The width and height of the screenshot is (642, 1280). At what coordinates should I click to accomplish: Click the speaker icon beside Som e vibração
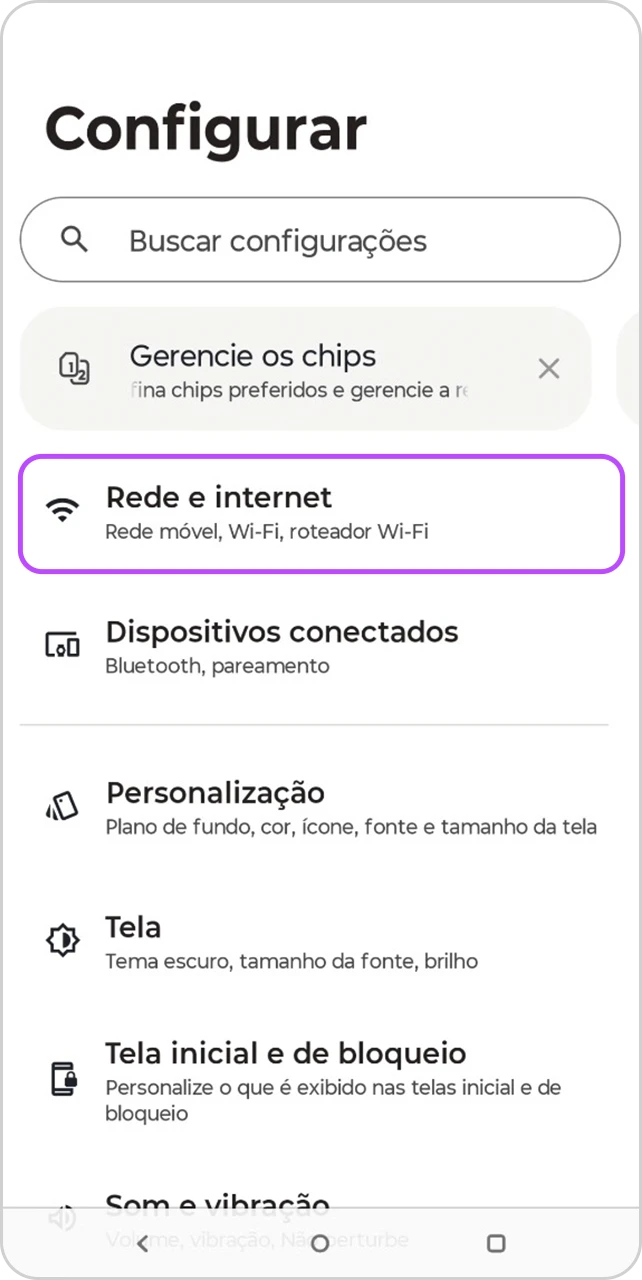(x=62, y=1218)
